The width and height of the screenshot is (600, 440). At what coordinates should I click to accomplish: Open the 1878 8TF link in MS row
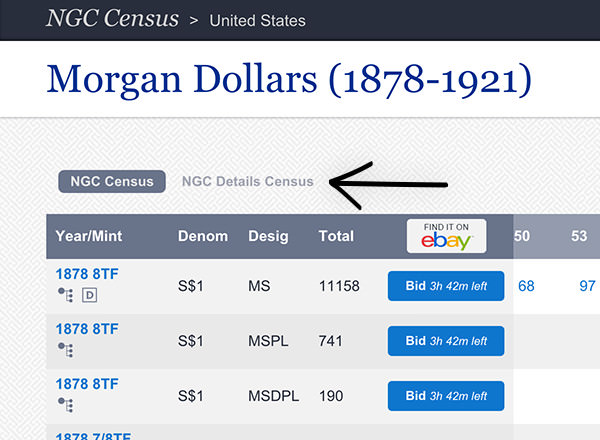pyautogui.click(x=87, y=274)
